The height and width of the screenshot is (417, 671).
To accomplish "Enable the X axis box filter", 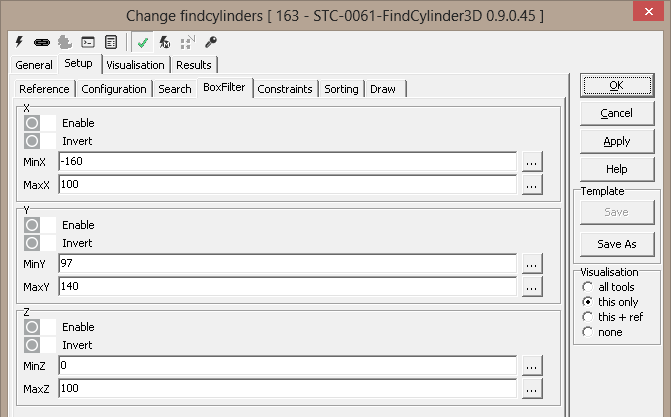I will 32,123.
